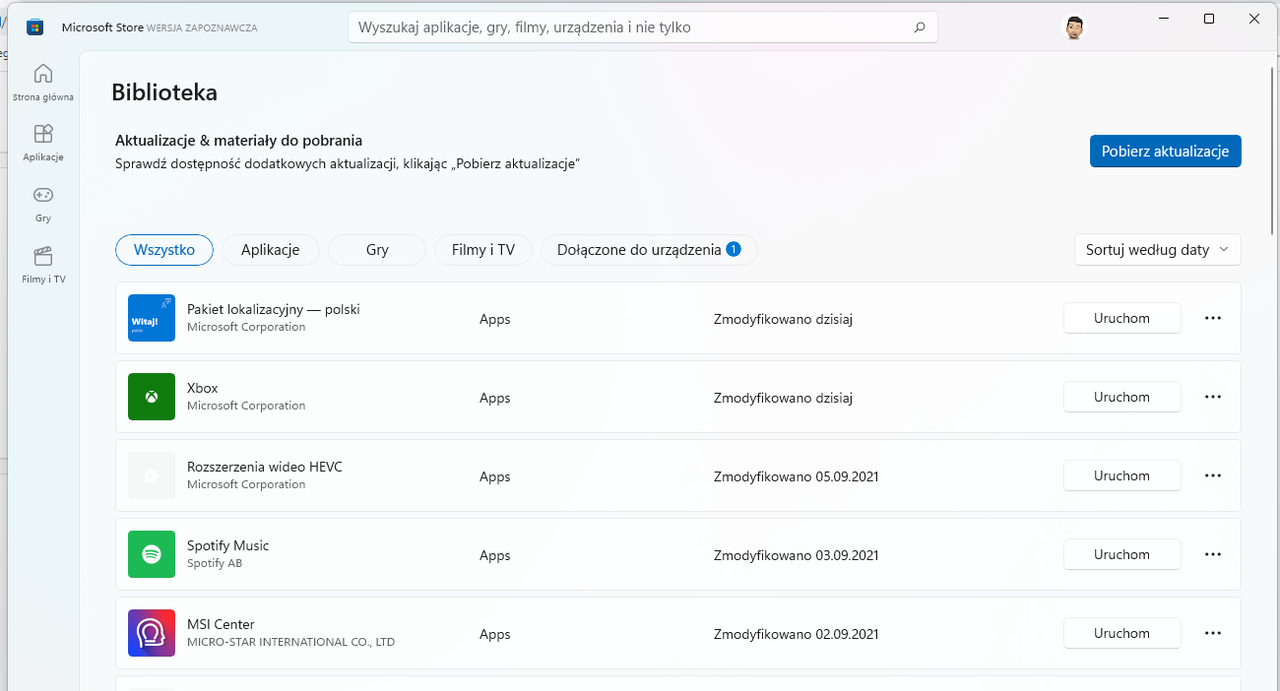This screenshot has height=691, width=1280.
Task: Click the search magnifier icon
Action: coord(920,28)
